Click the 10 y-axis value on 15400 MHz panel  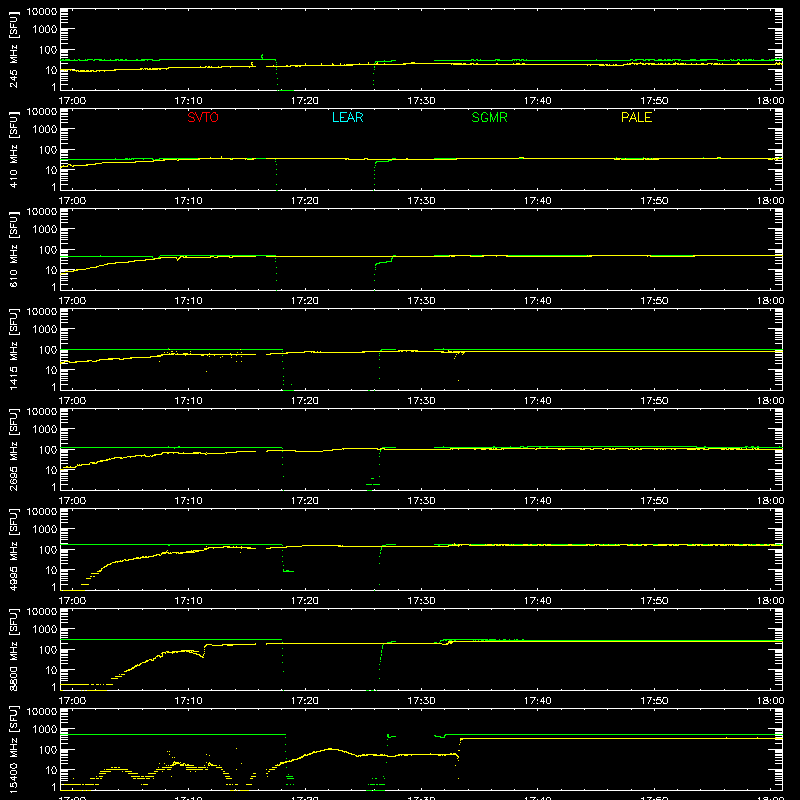52,770
